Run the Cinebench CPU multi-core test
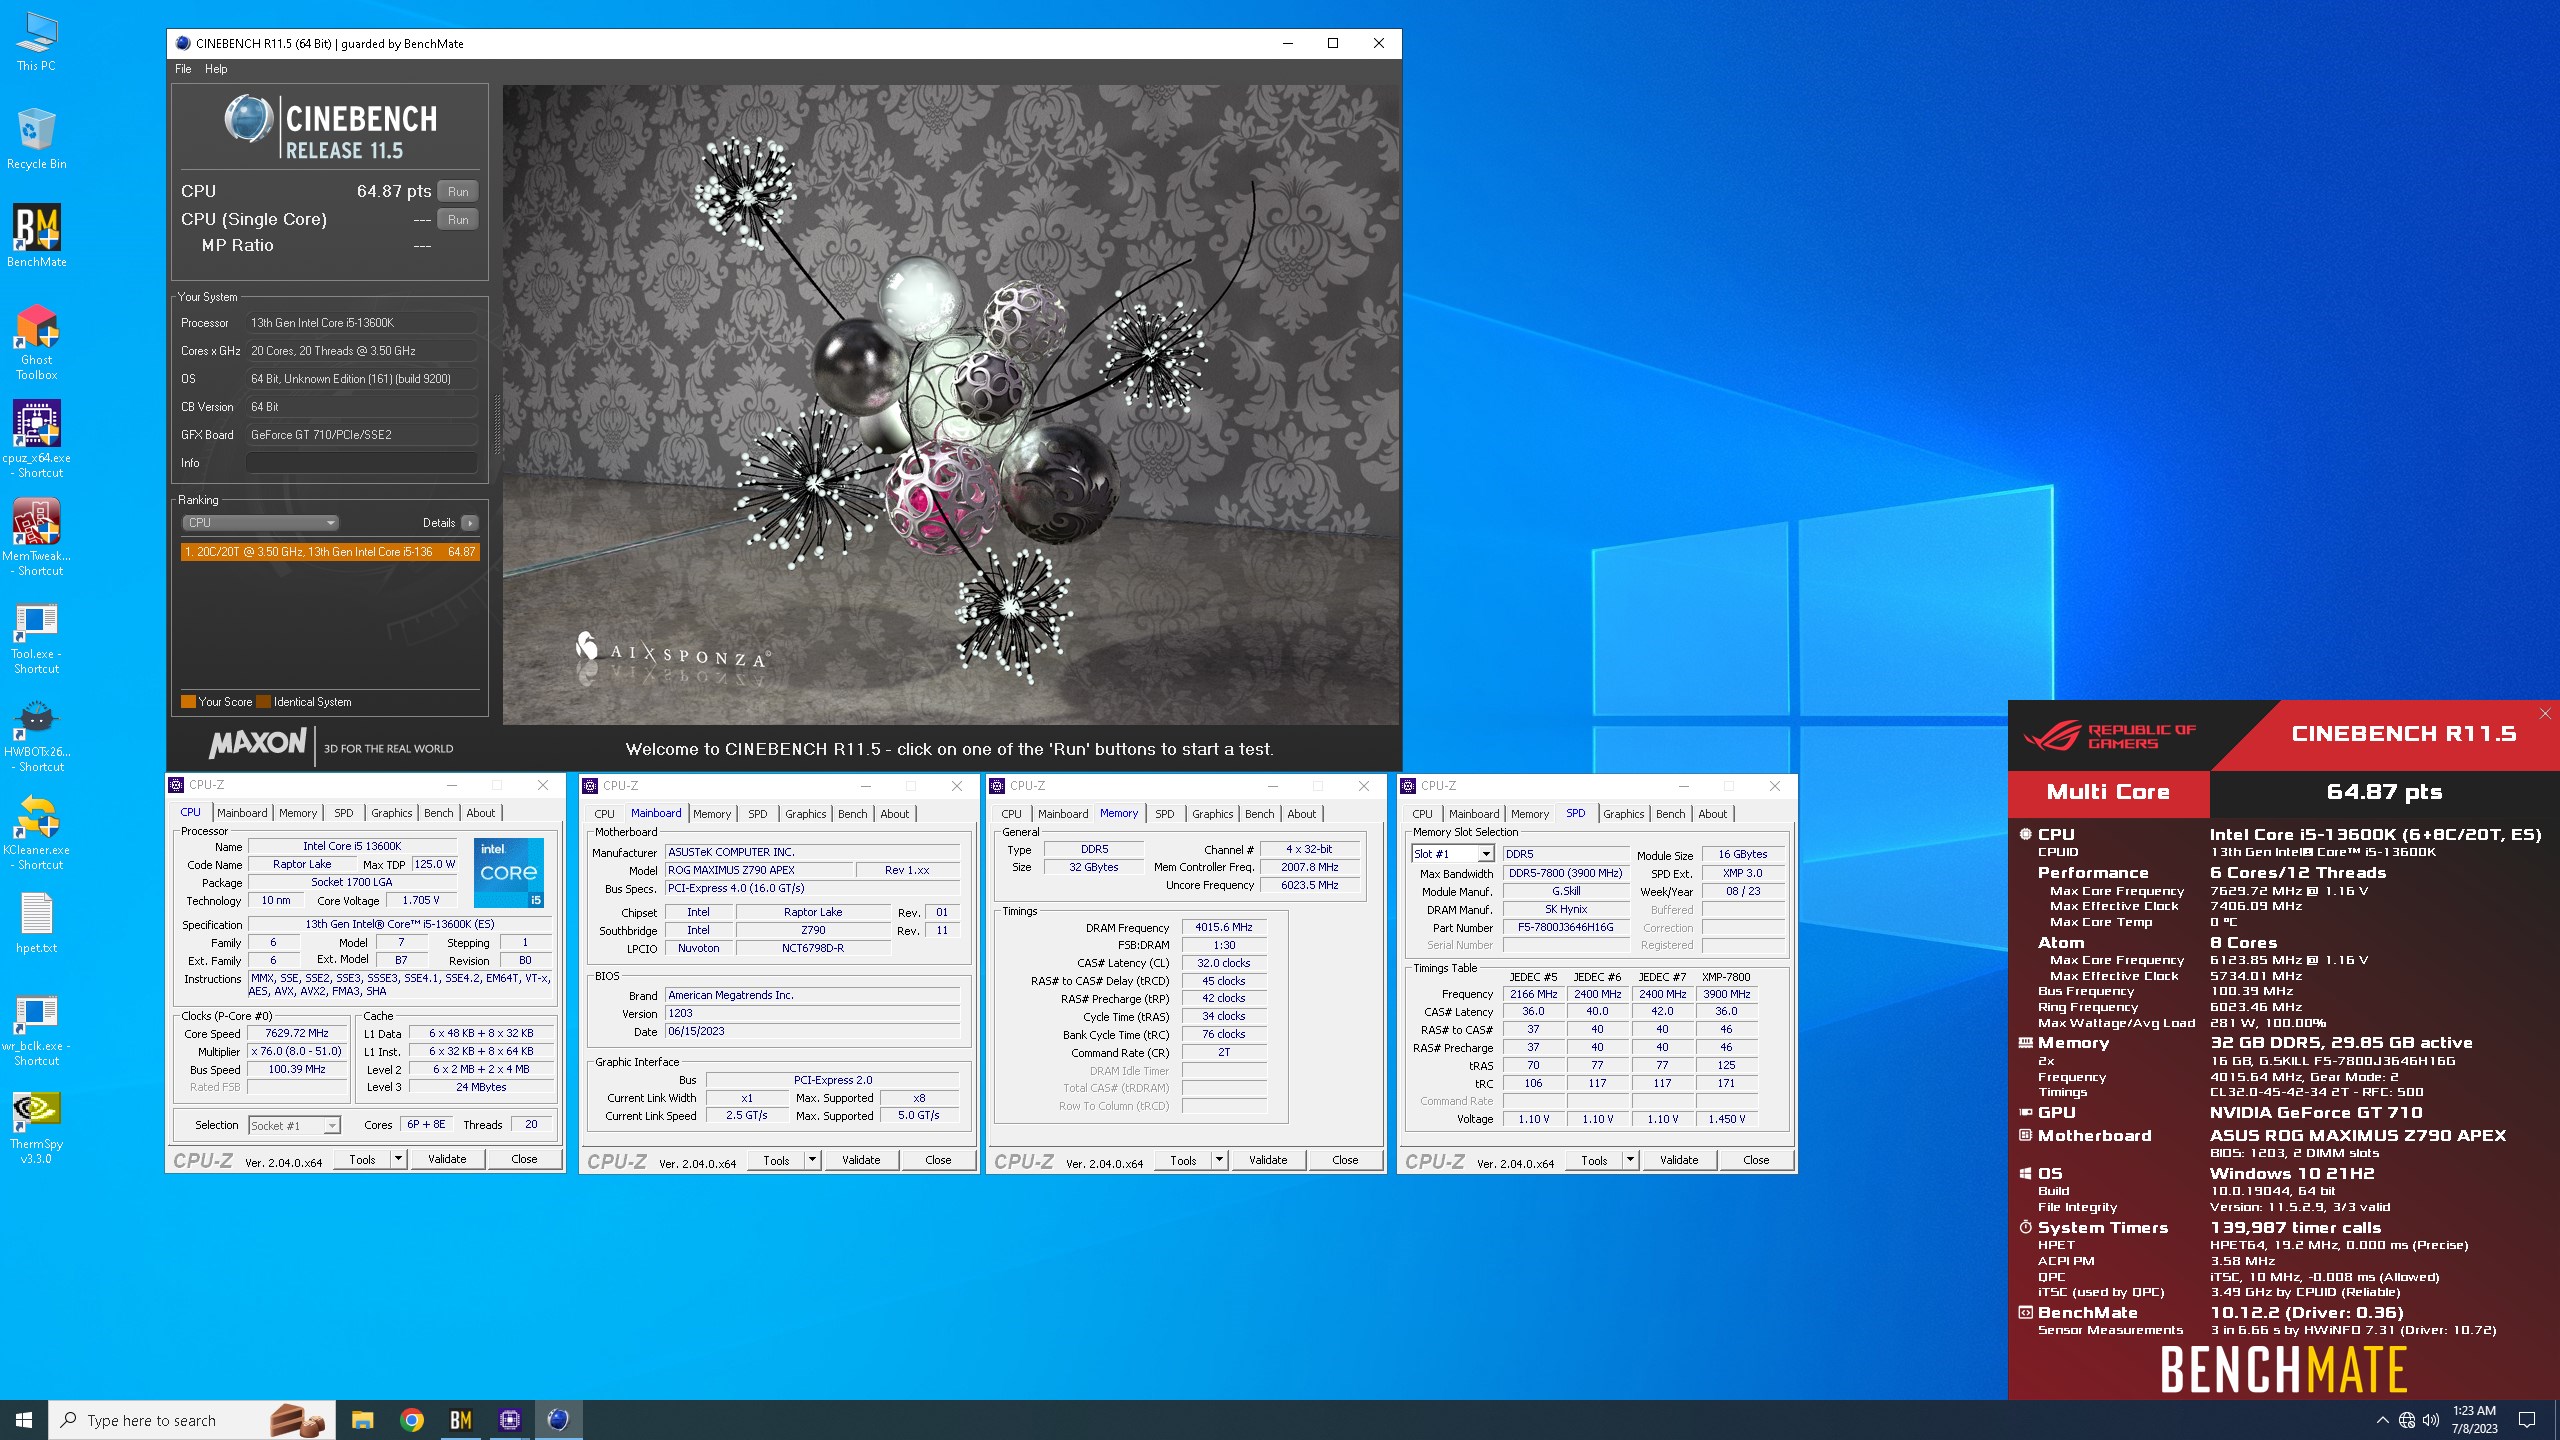Image resolution: width=2560 pixels, height=1440 pixels. 458,191
